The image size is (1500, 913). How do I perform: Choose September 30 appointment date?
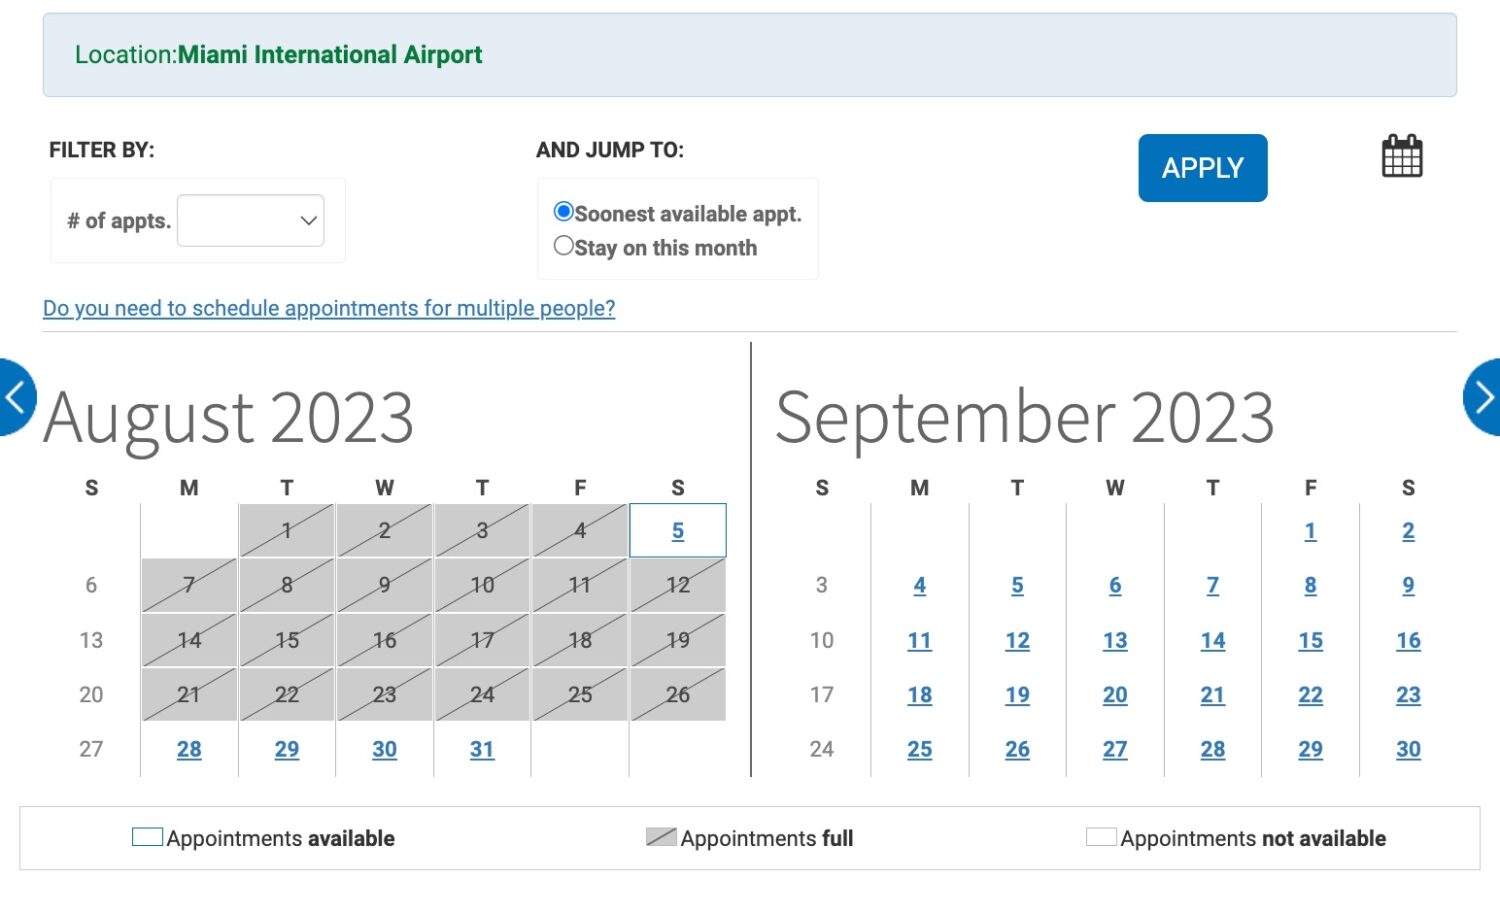coord(1408,749)
